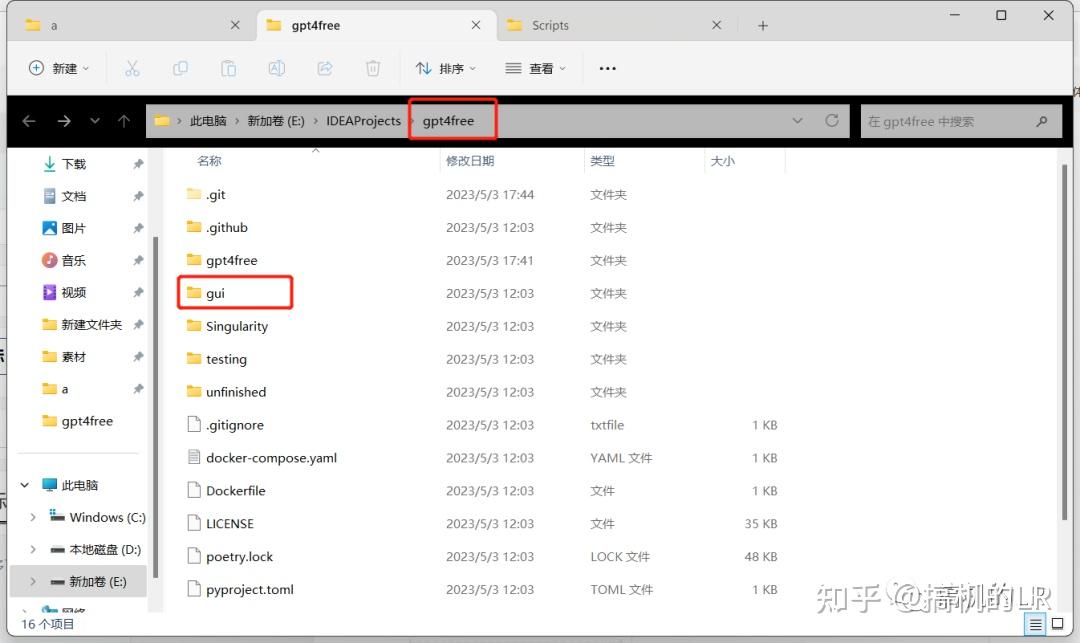Click the refresh icon in the address bar
The width and height of the screenshot is (1080, 643).
click(832, 120)
